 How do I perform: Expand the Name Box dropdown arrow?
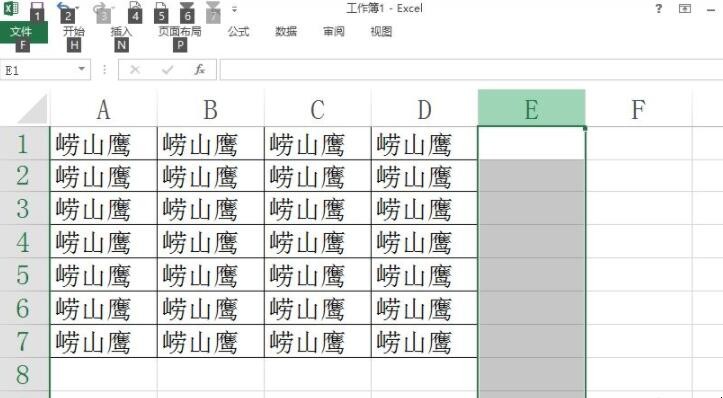point(82,69)
